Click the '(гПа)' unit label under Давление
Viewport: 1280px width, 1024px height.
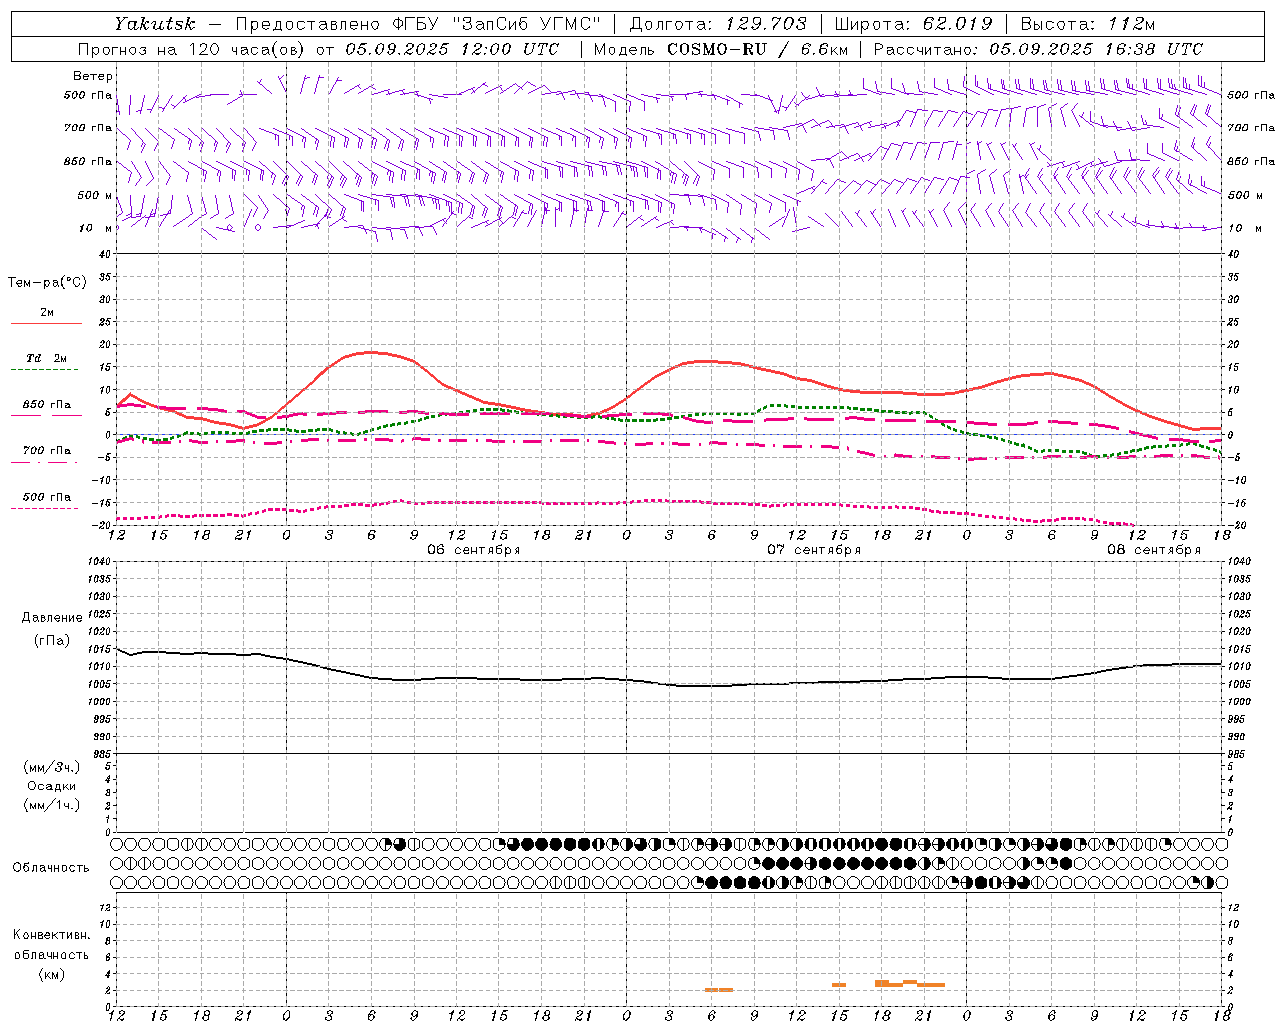[x=52, y=641]
